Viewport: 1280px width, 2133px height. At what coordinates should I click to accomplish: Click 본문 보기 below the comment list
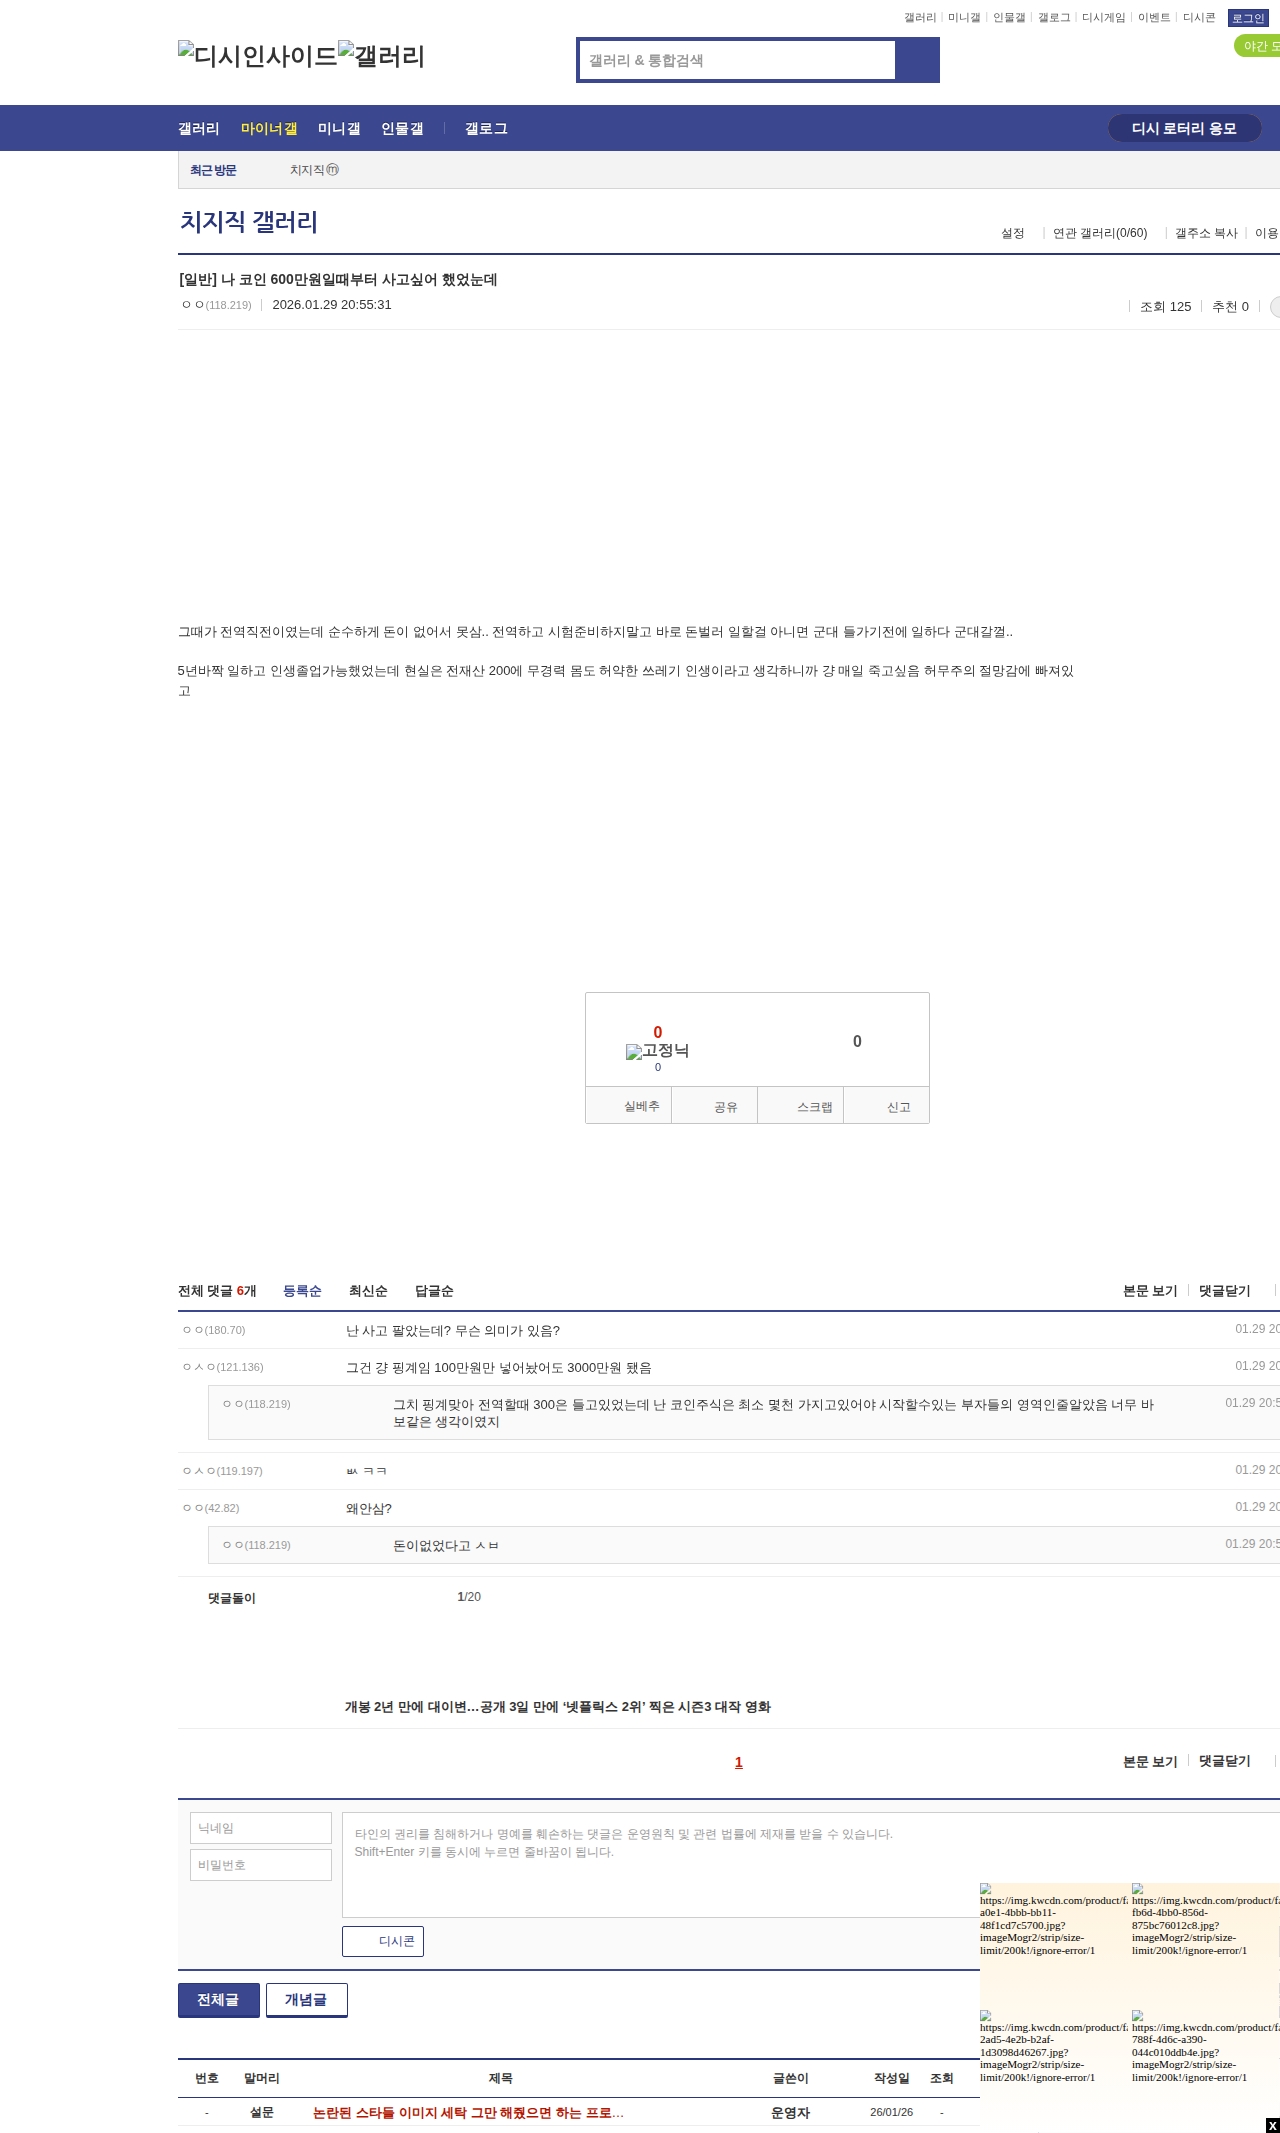1150,1761
